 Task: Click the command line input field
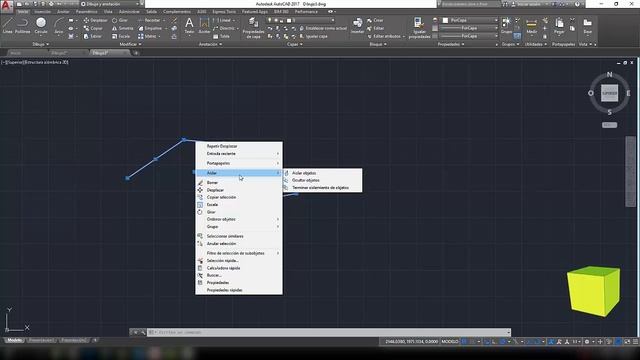(x=329, y=332)
